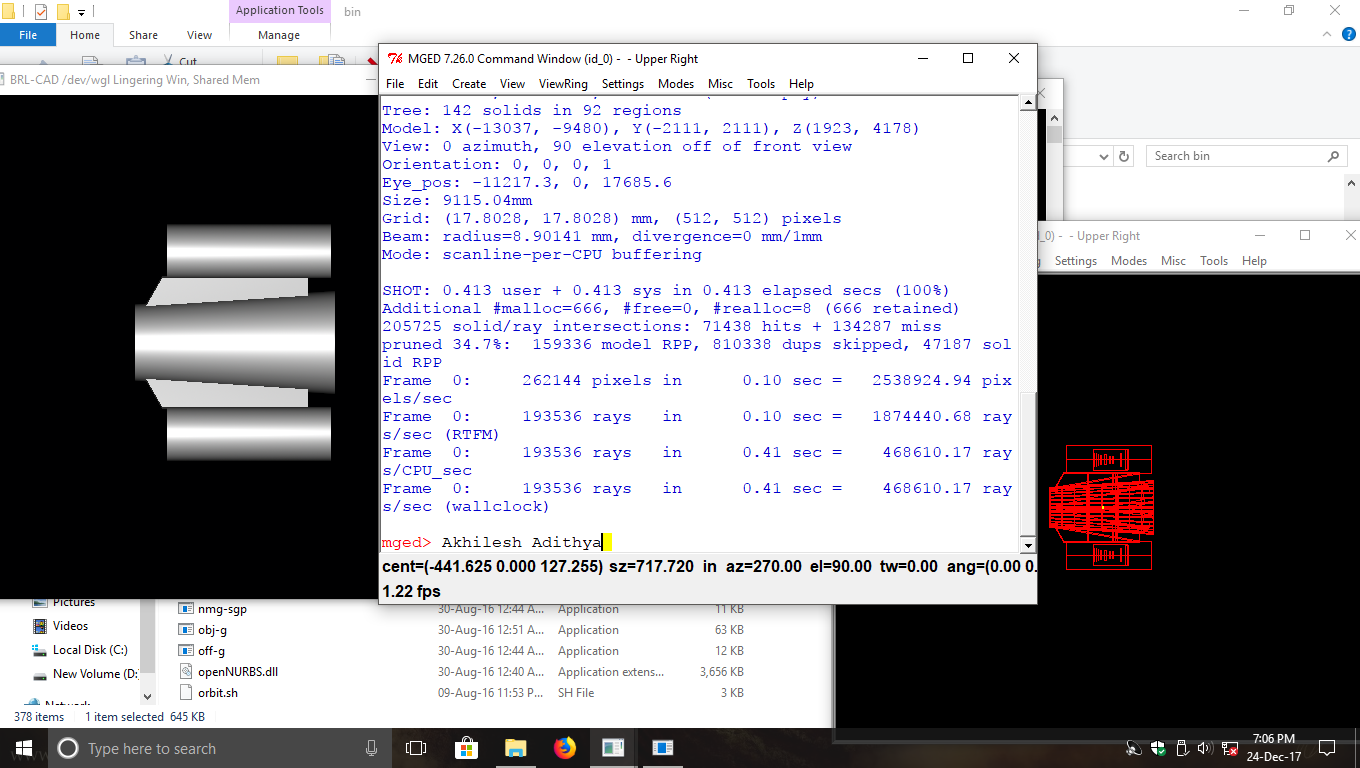Open Windows Start menu
This screenshot has height=768, width=1360.
(x=24, y=748)
